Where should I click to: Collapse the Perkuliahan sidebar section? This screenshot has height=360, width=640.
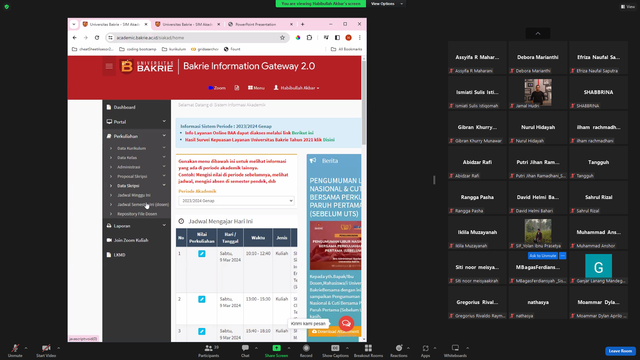click(136, 136)
